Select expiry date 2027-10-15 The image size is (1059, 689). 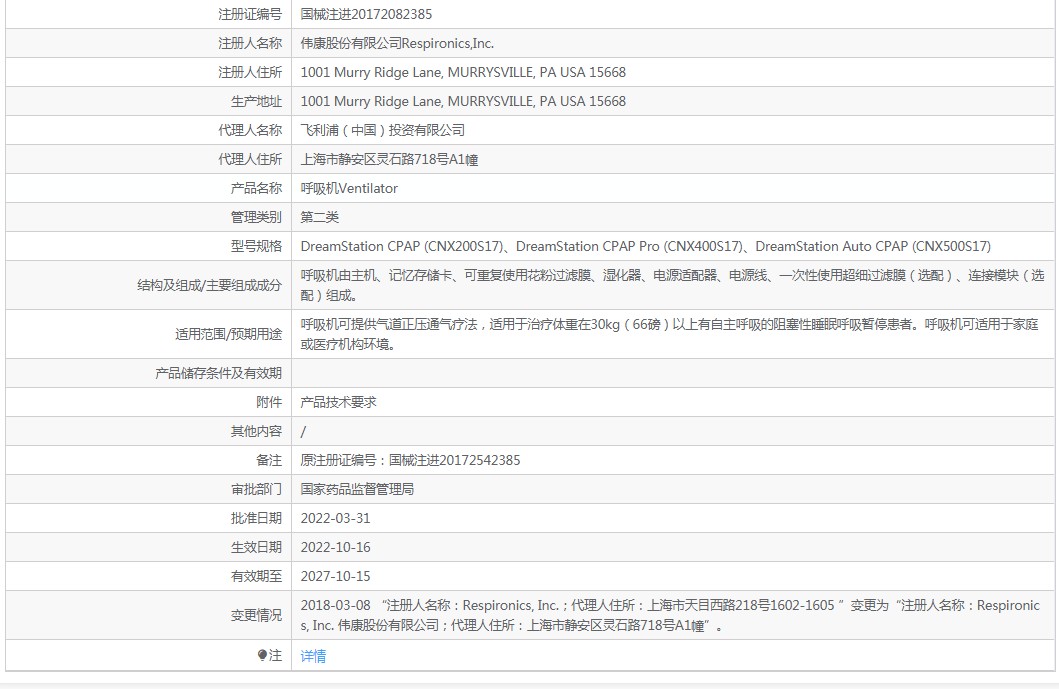tap(336, 576)
